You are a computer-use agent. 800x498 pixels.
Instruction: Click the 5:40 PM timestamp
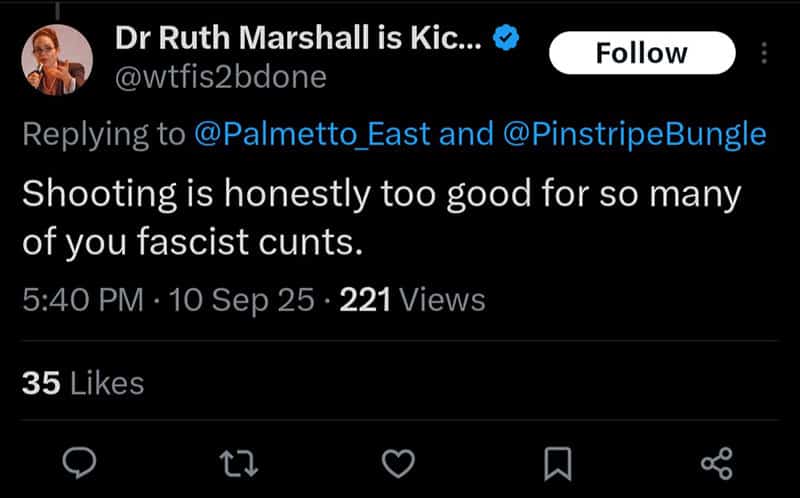(83, 300)
